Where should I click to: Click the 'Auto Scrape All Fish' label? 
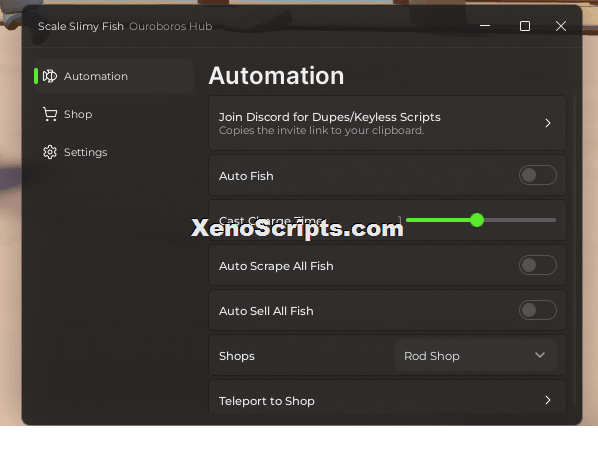pyautogui.click(x=276, y=266)
